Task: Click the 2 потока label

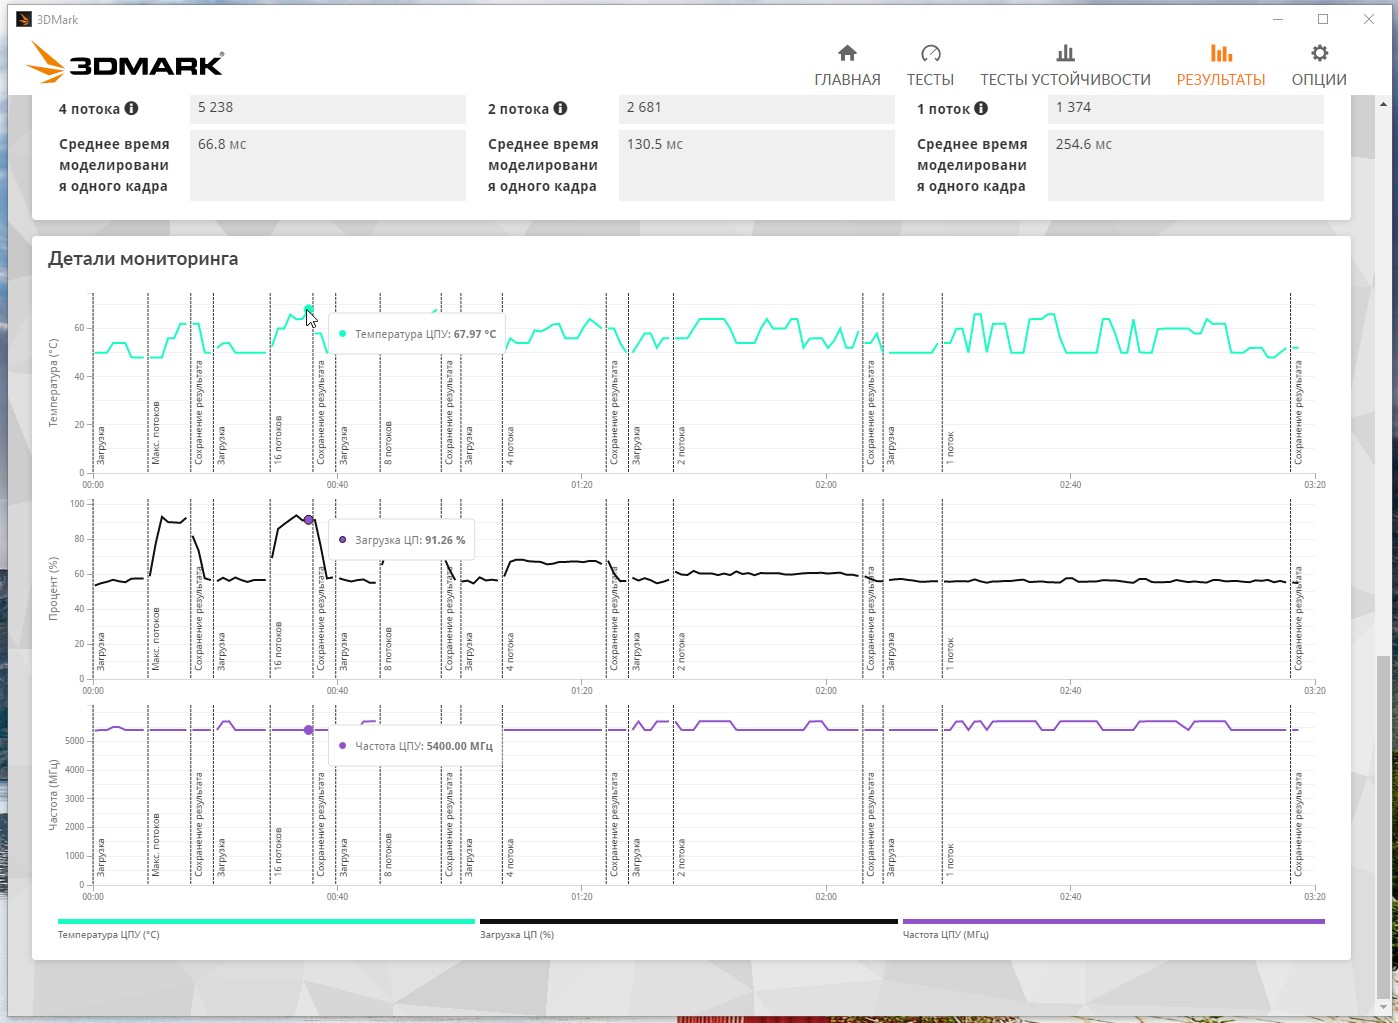Action: point(518,109)
